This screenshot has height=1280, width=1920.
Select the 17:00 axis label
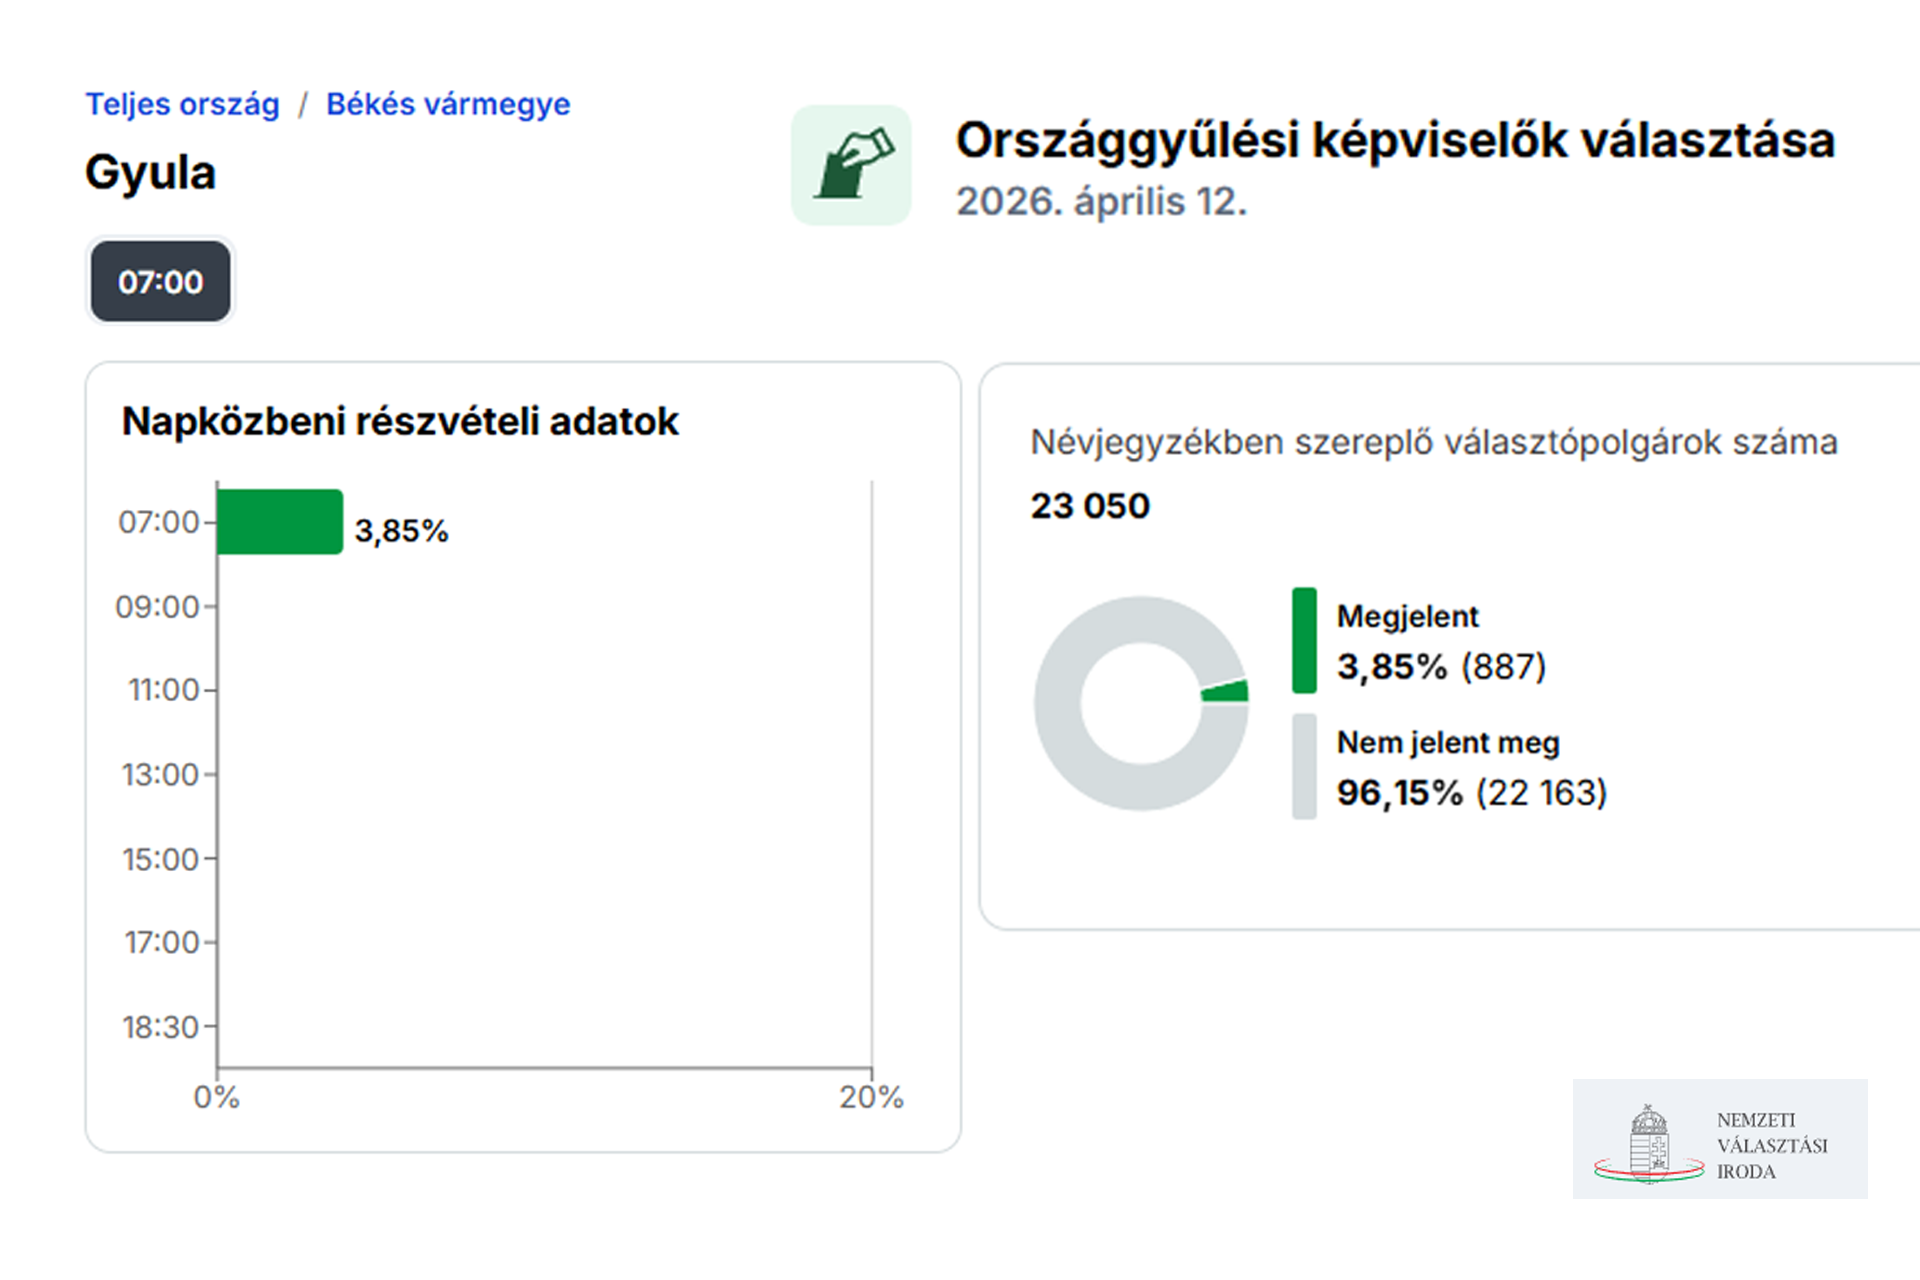point(161,942)
